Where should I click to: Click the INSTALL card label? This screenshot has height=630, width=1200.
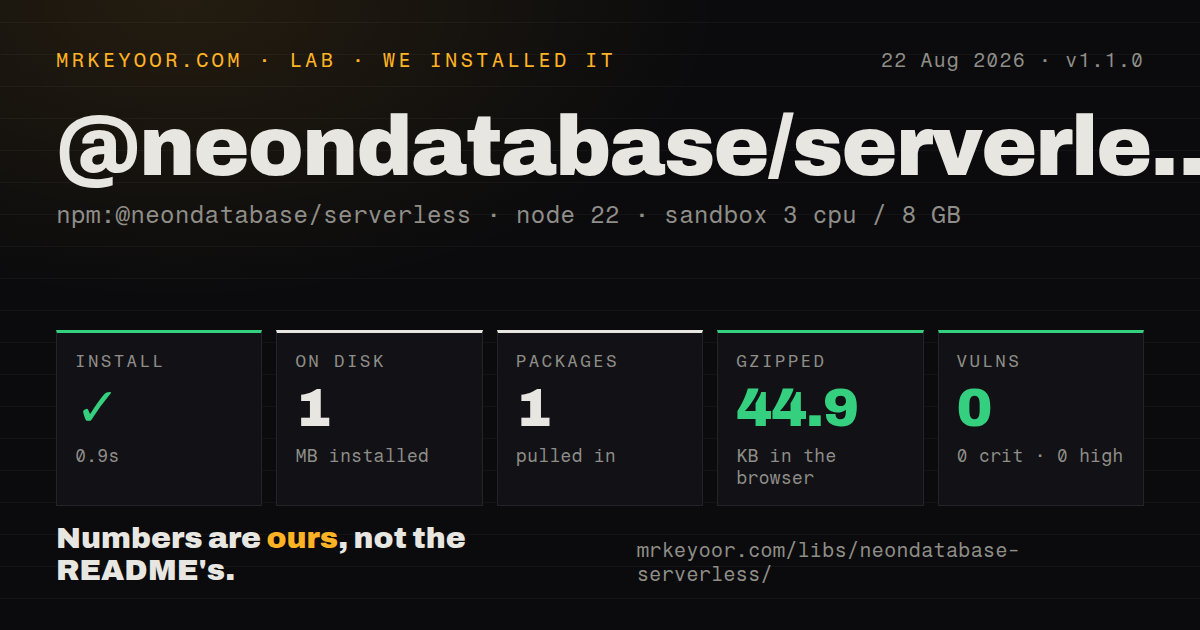119,361
